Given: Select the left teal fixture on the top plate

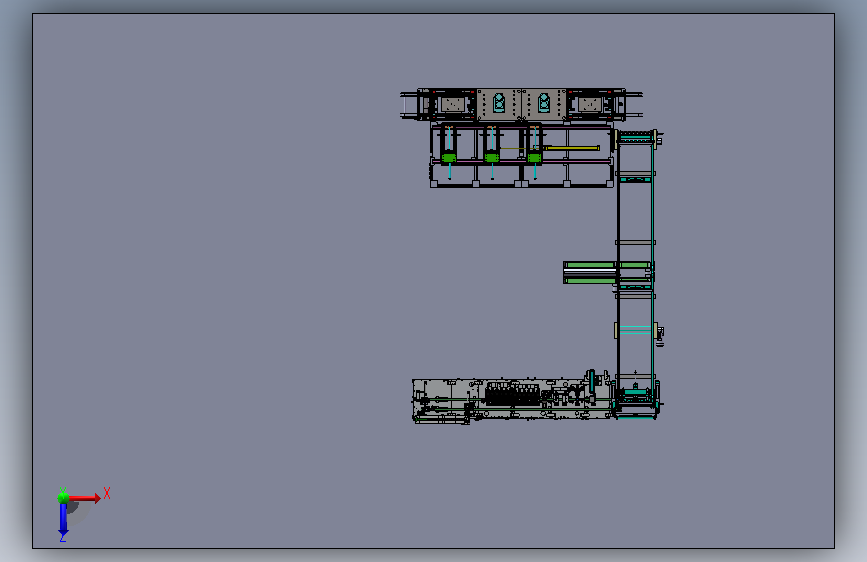Looking at the screenshot, I should (499, 103).
